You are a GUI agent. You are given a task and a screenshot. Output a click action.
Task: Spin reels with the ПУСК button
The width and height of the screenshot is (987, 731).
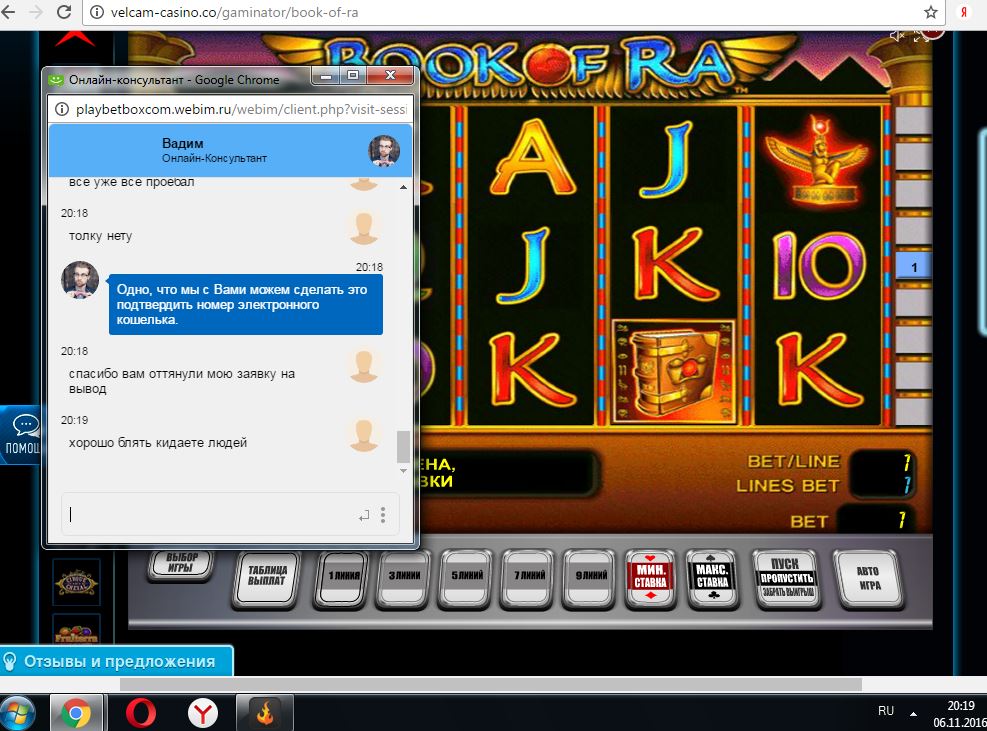coord(787,577)
